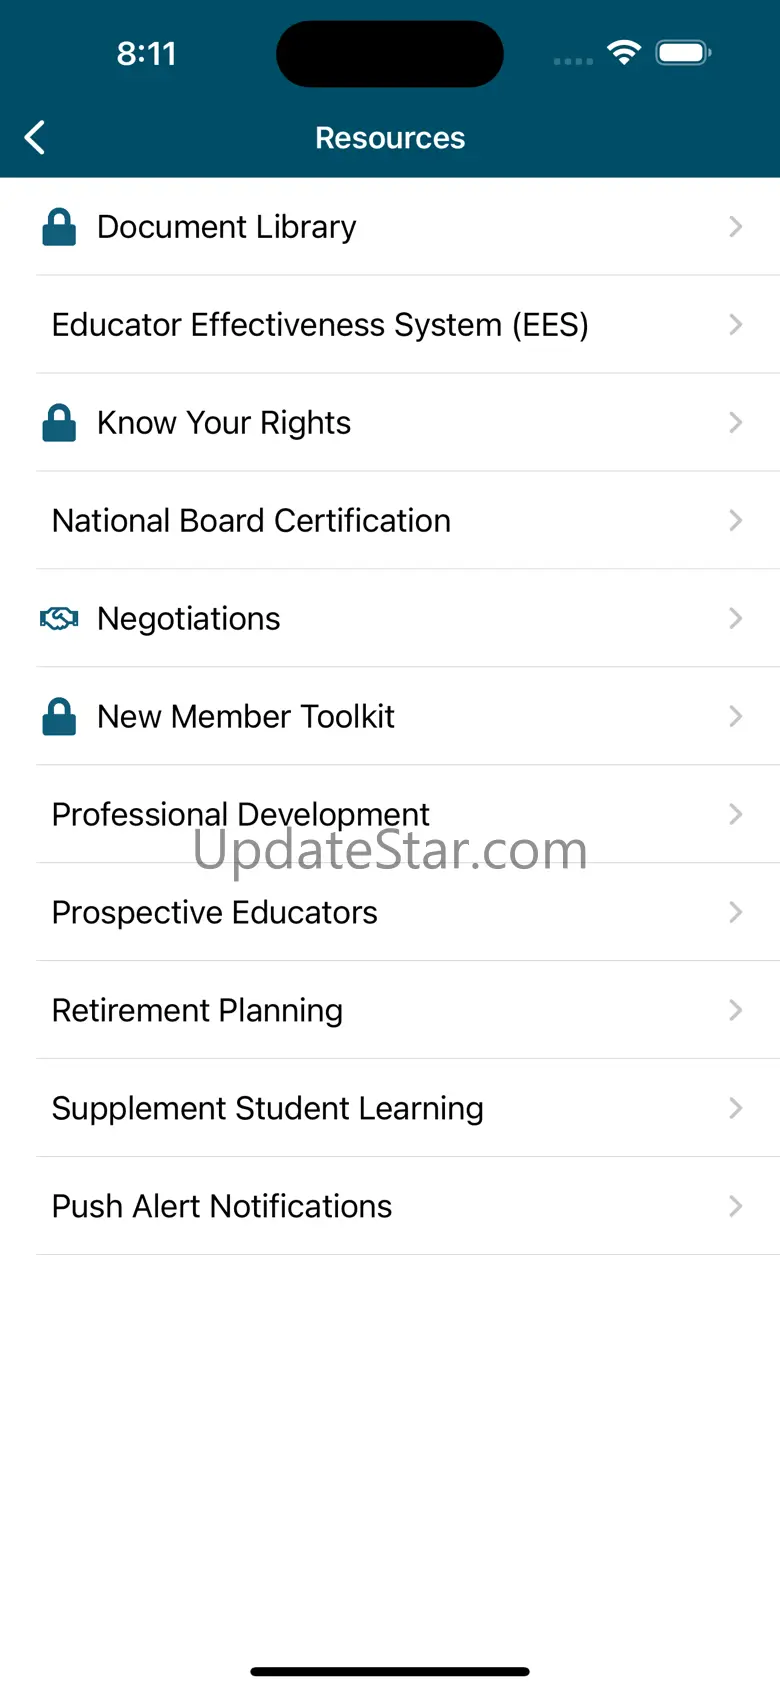Tap the lock icon beside Know Your Rights
The height and width of the screenshot is (1691, 780).
tap(59, 423)
